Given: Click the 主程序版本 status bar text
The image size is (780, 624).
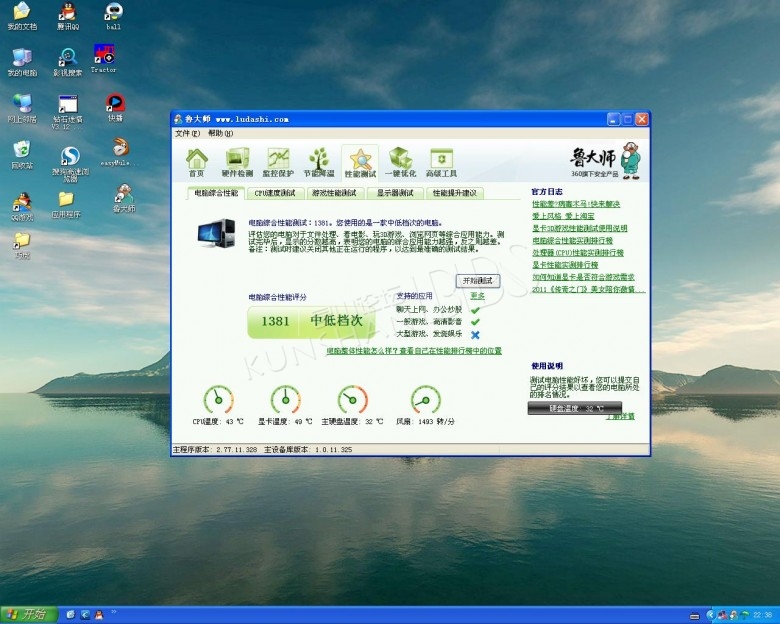Looking at the screenshot, I should 215,449.
